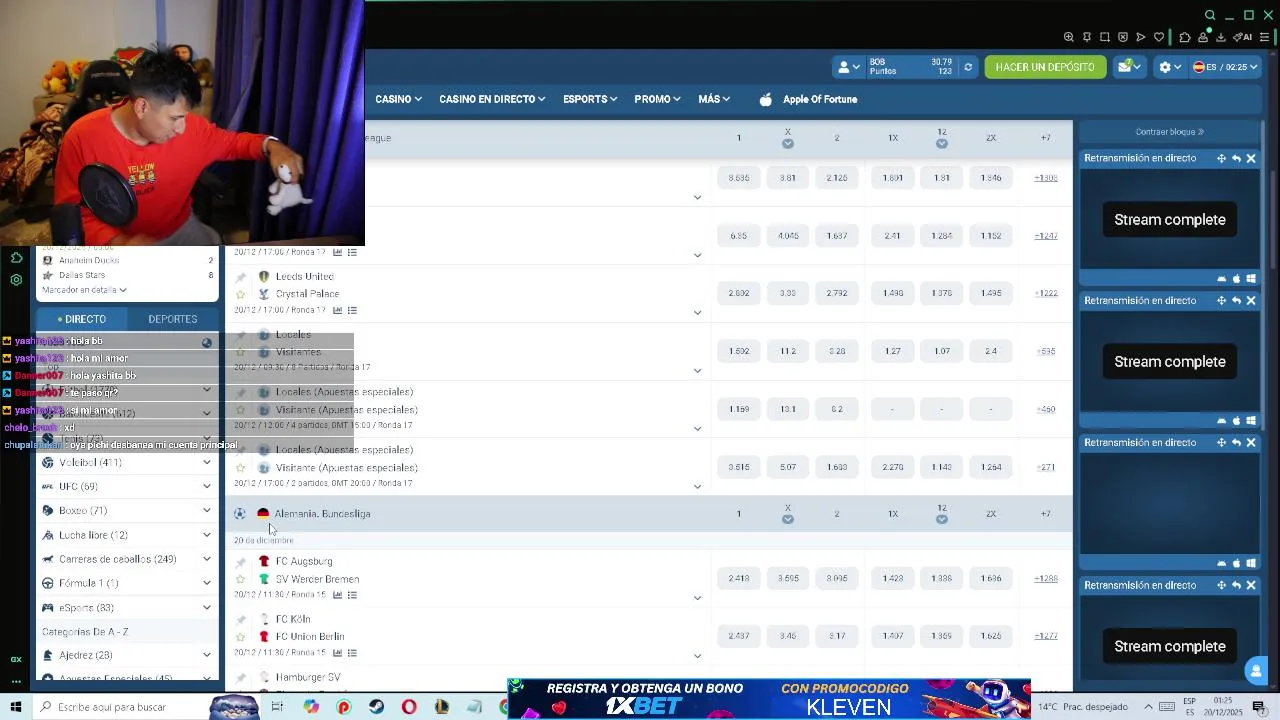Click the pin tab icon in browser toolbar

pos(1087,37)
